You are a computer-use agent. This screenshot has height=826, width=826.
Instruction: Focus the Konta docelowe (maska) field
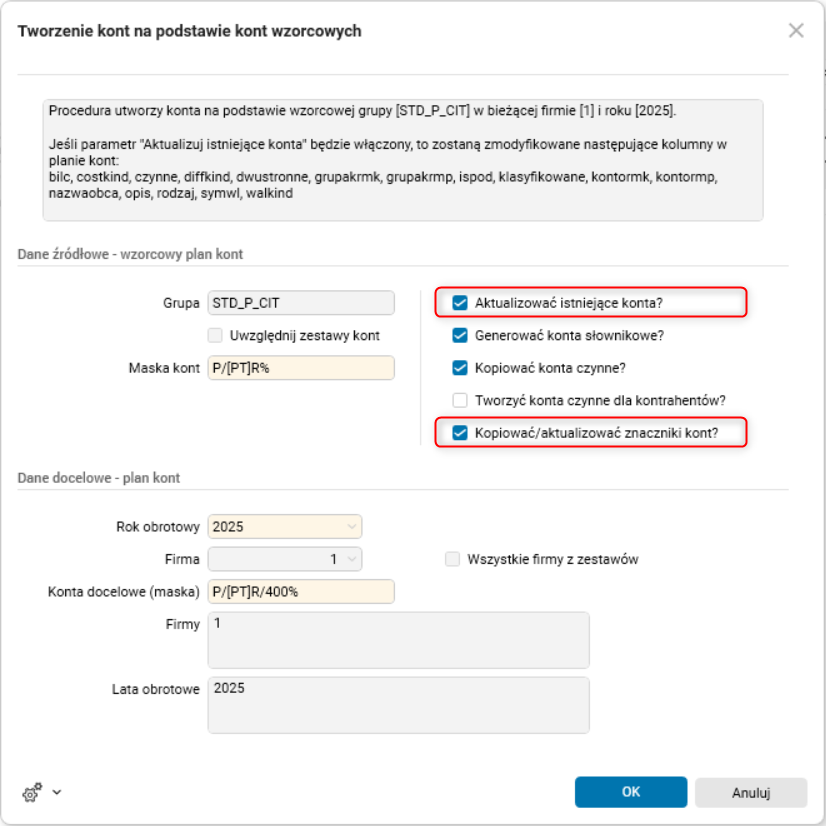coord(300,591)
